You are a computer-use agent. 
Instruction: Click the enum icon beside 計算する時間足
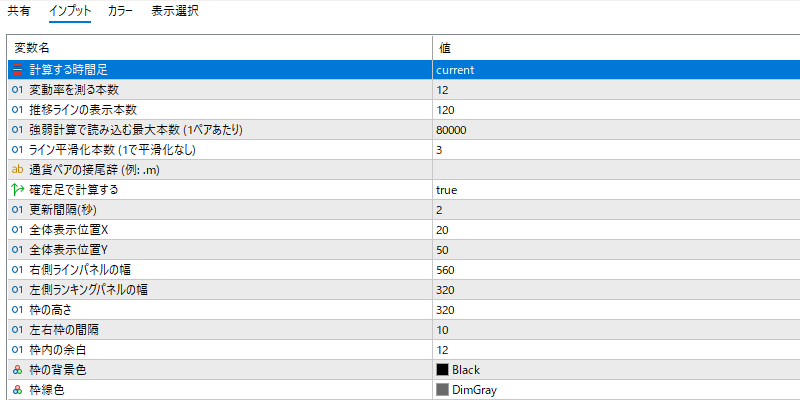click(x=18, y=70)
